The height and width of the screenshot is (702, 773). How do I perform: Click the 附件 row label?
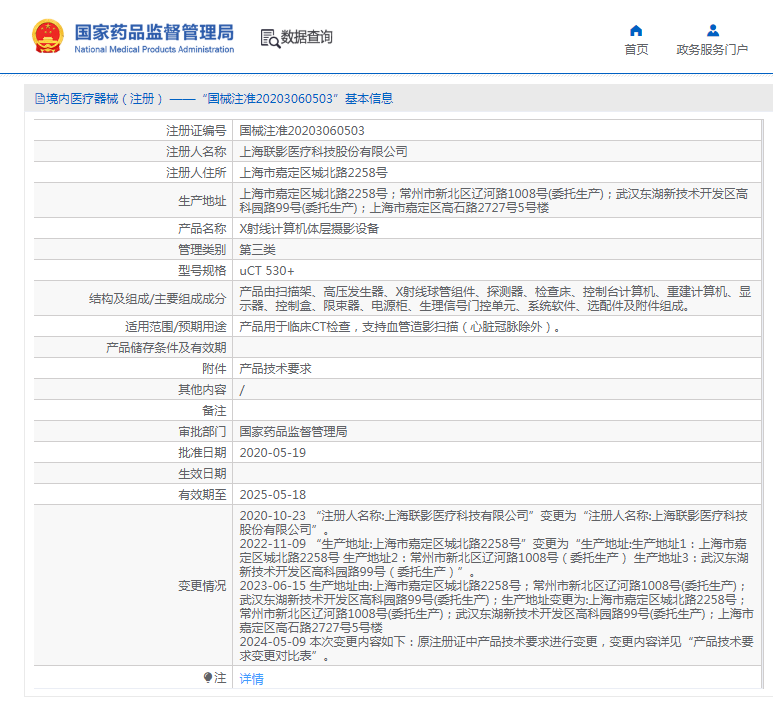(214, 369)
